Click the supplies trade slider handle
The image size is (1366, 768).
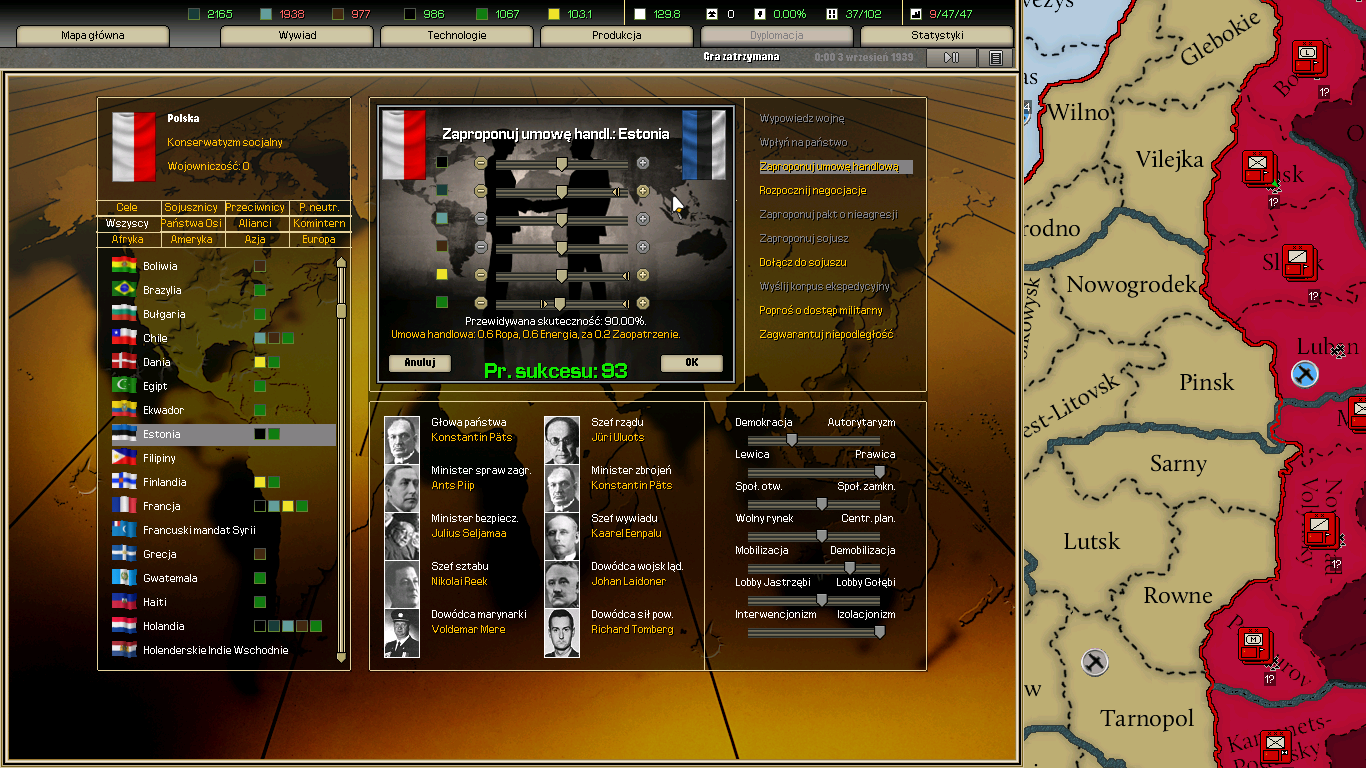[x=560, y=303]
